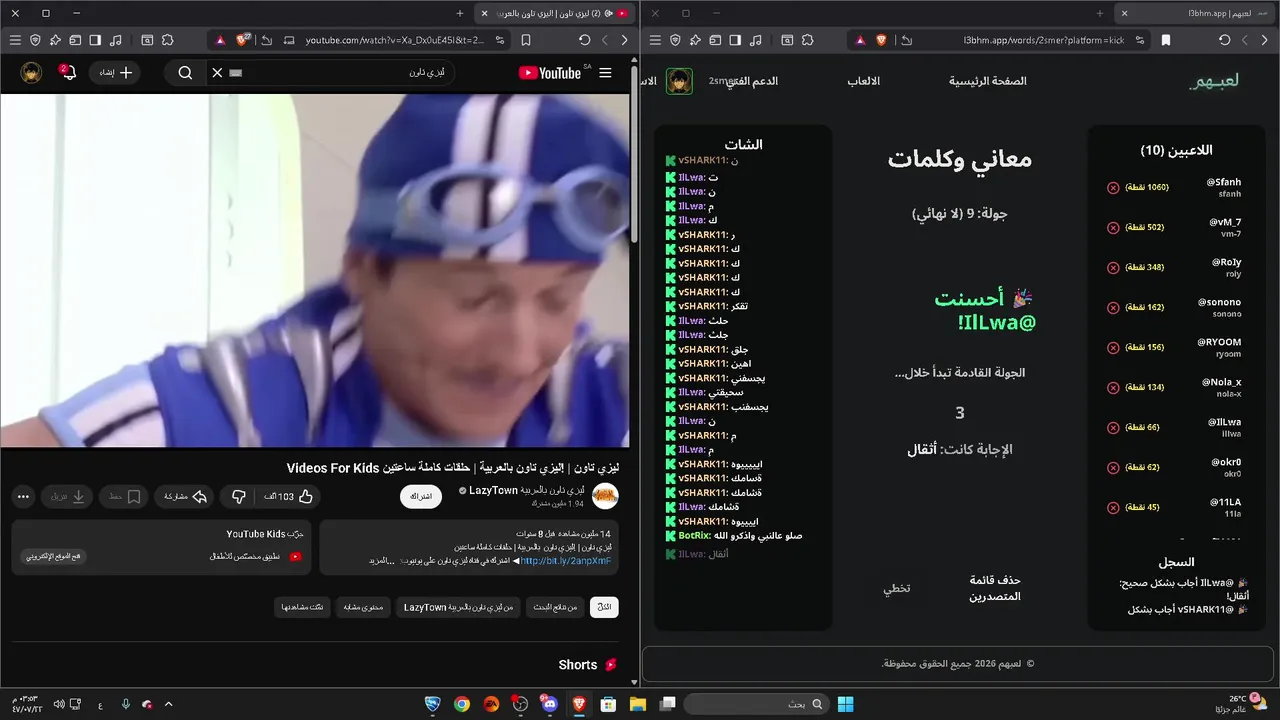Click the تخطي skip button
This screenshot has height=720, width=1280.
click(x=897, y=588)
